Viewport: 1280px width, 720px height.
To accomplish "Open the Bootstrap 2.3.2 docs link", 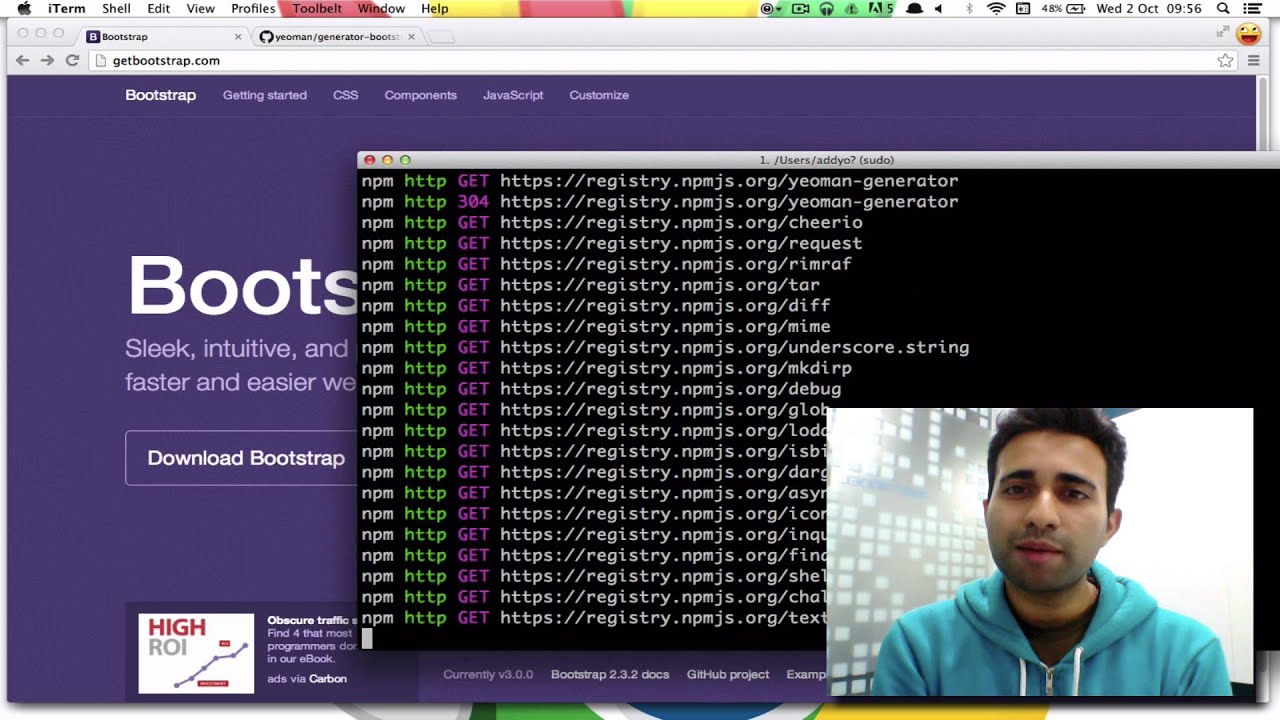I will tap(610, 674).
